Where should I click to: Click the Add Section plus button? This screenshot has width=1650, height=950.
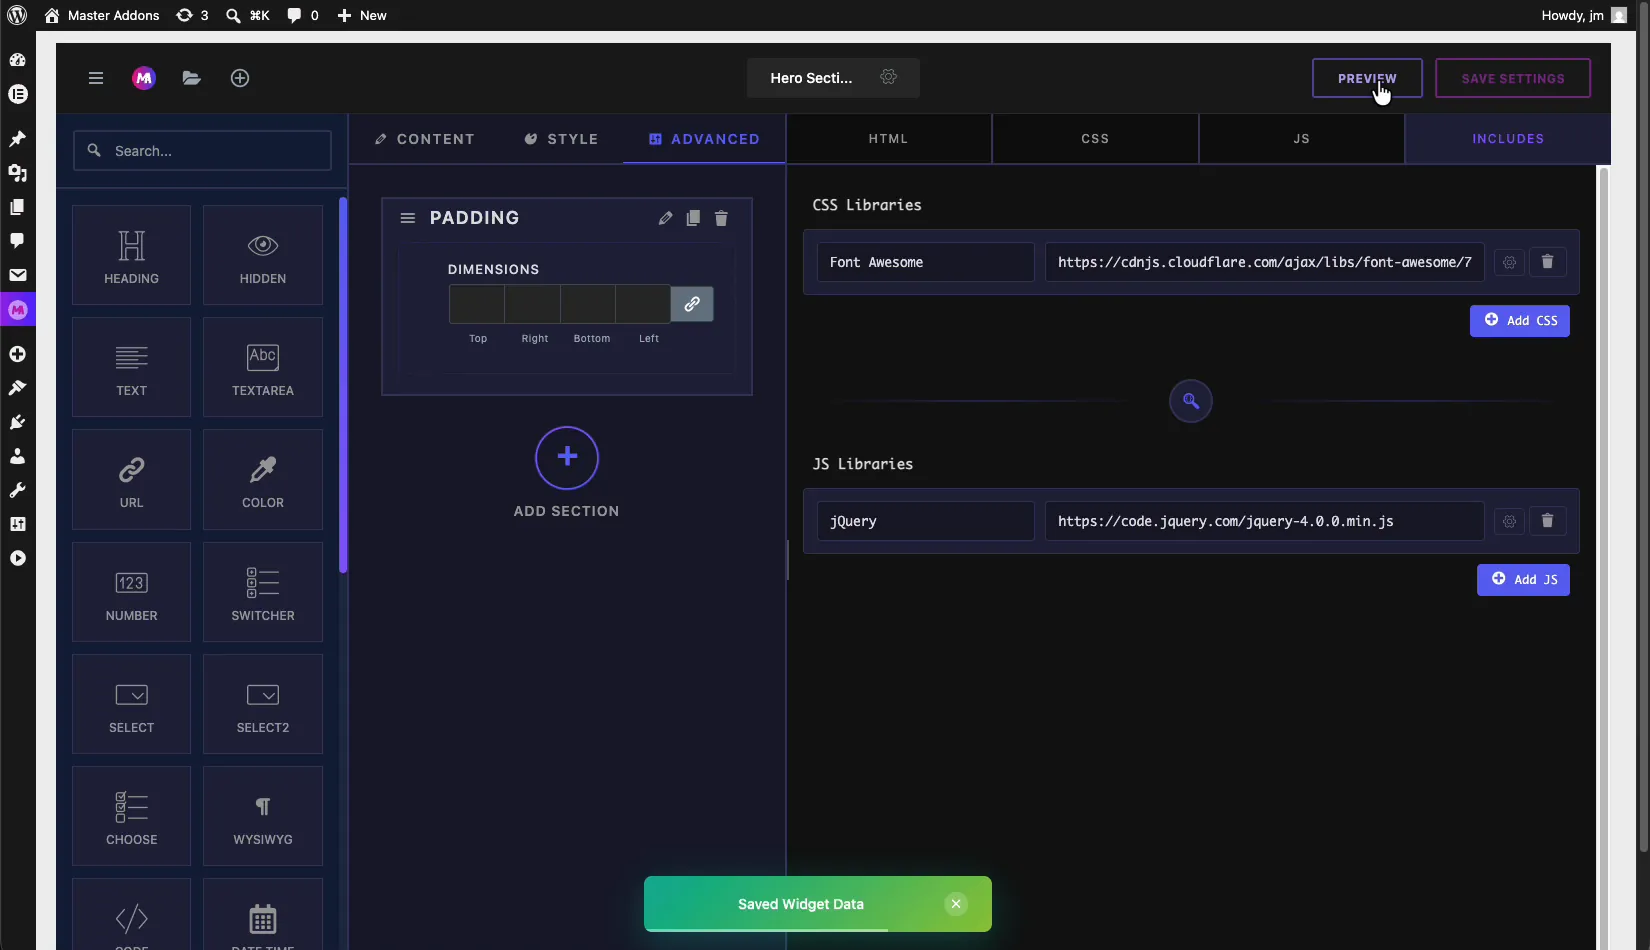point(567,458)
